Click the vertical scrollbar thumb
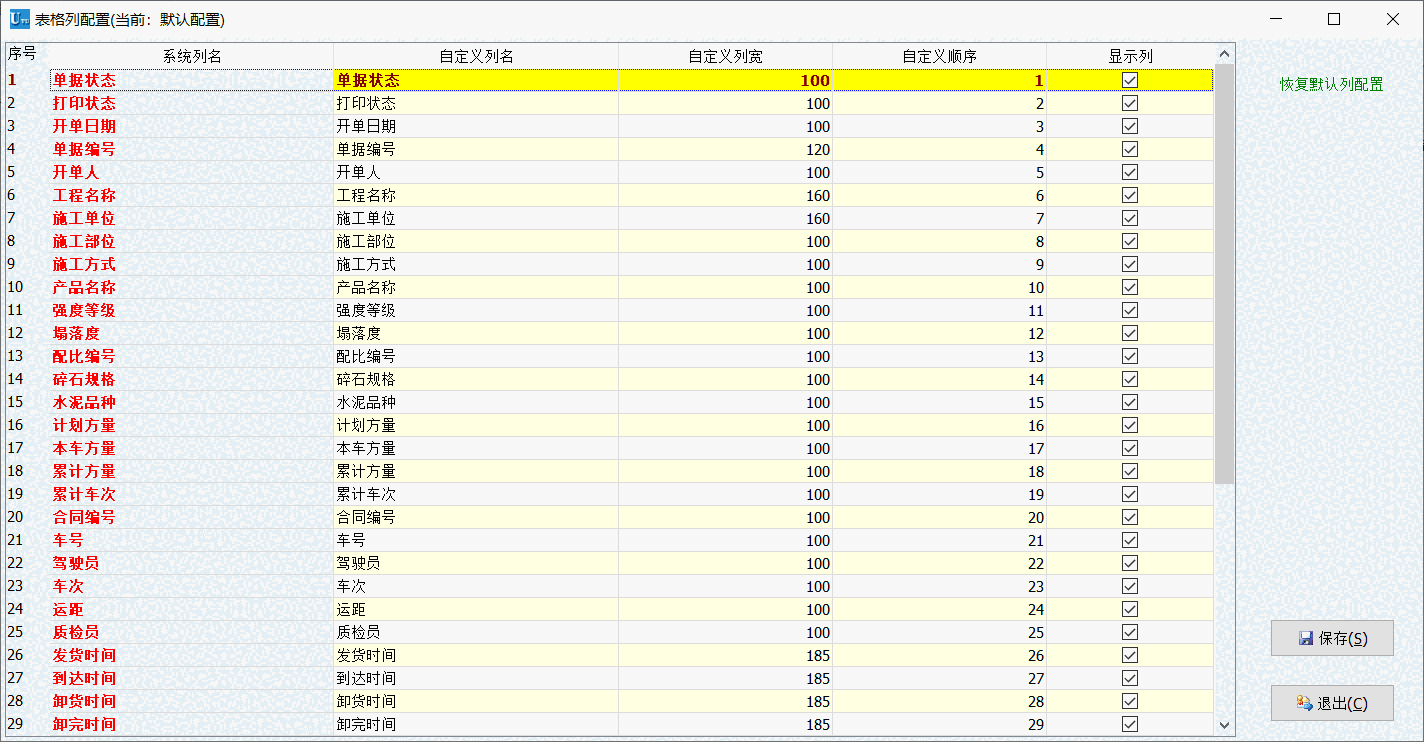 (1225, 275)
